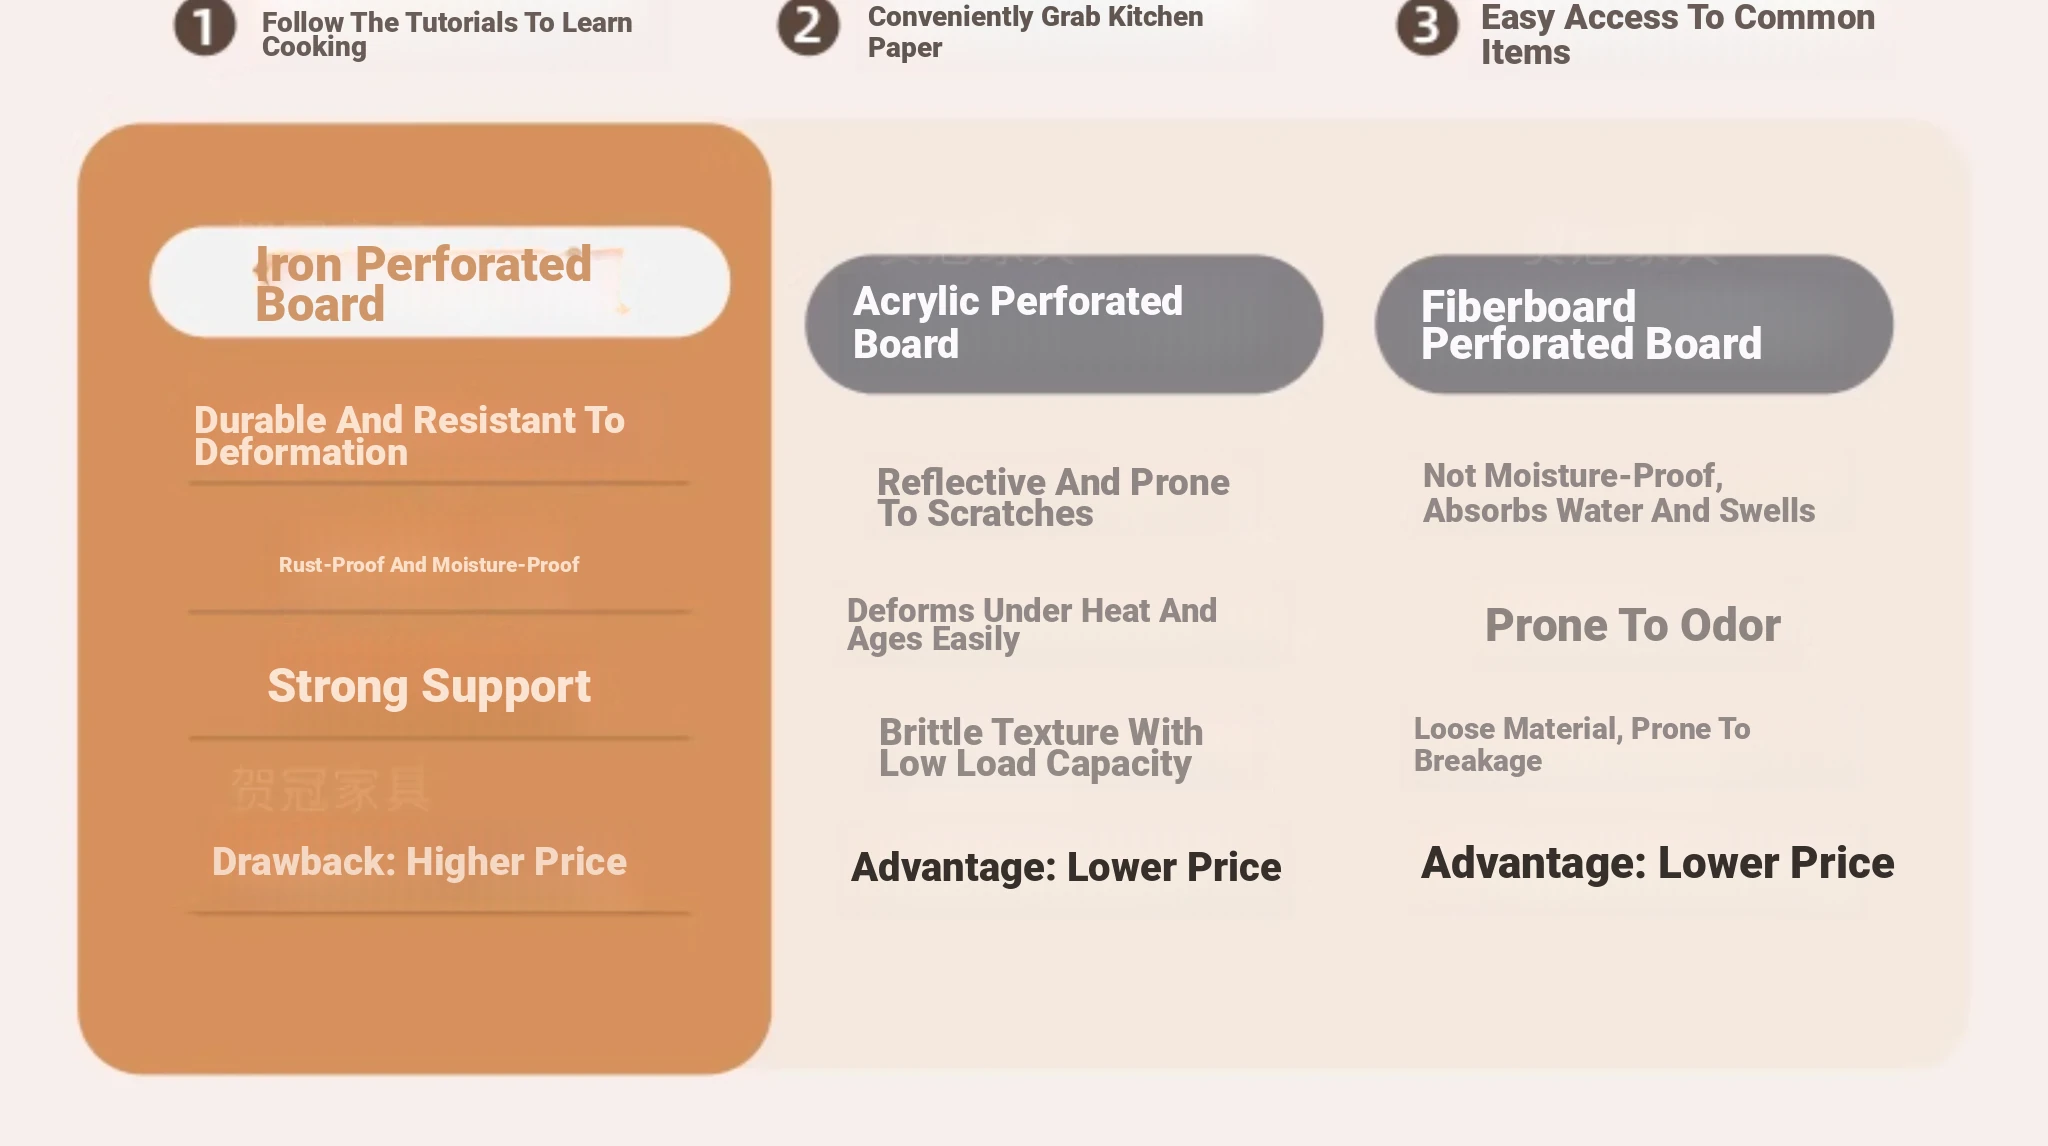2048x1146 pixels.
Task: Click Easy Access To Common Items text
Action: click(1677, 34)
